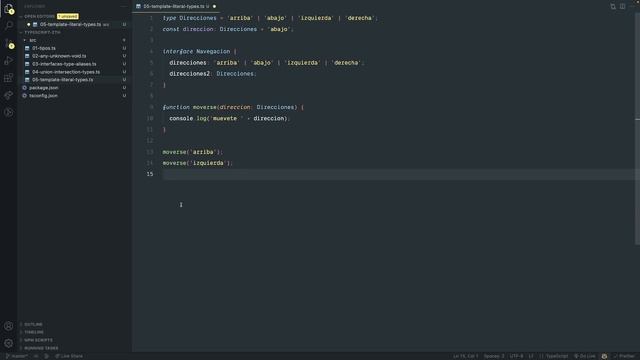Click 'interface Navegacion' on line 4

point(196,51)
